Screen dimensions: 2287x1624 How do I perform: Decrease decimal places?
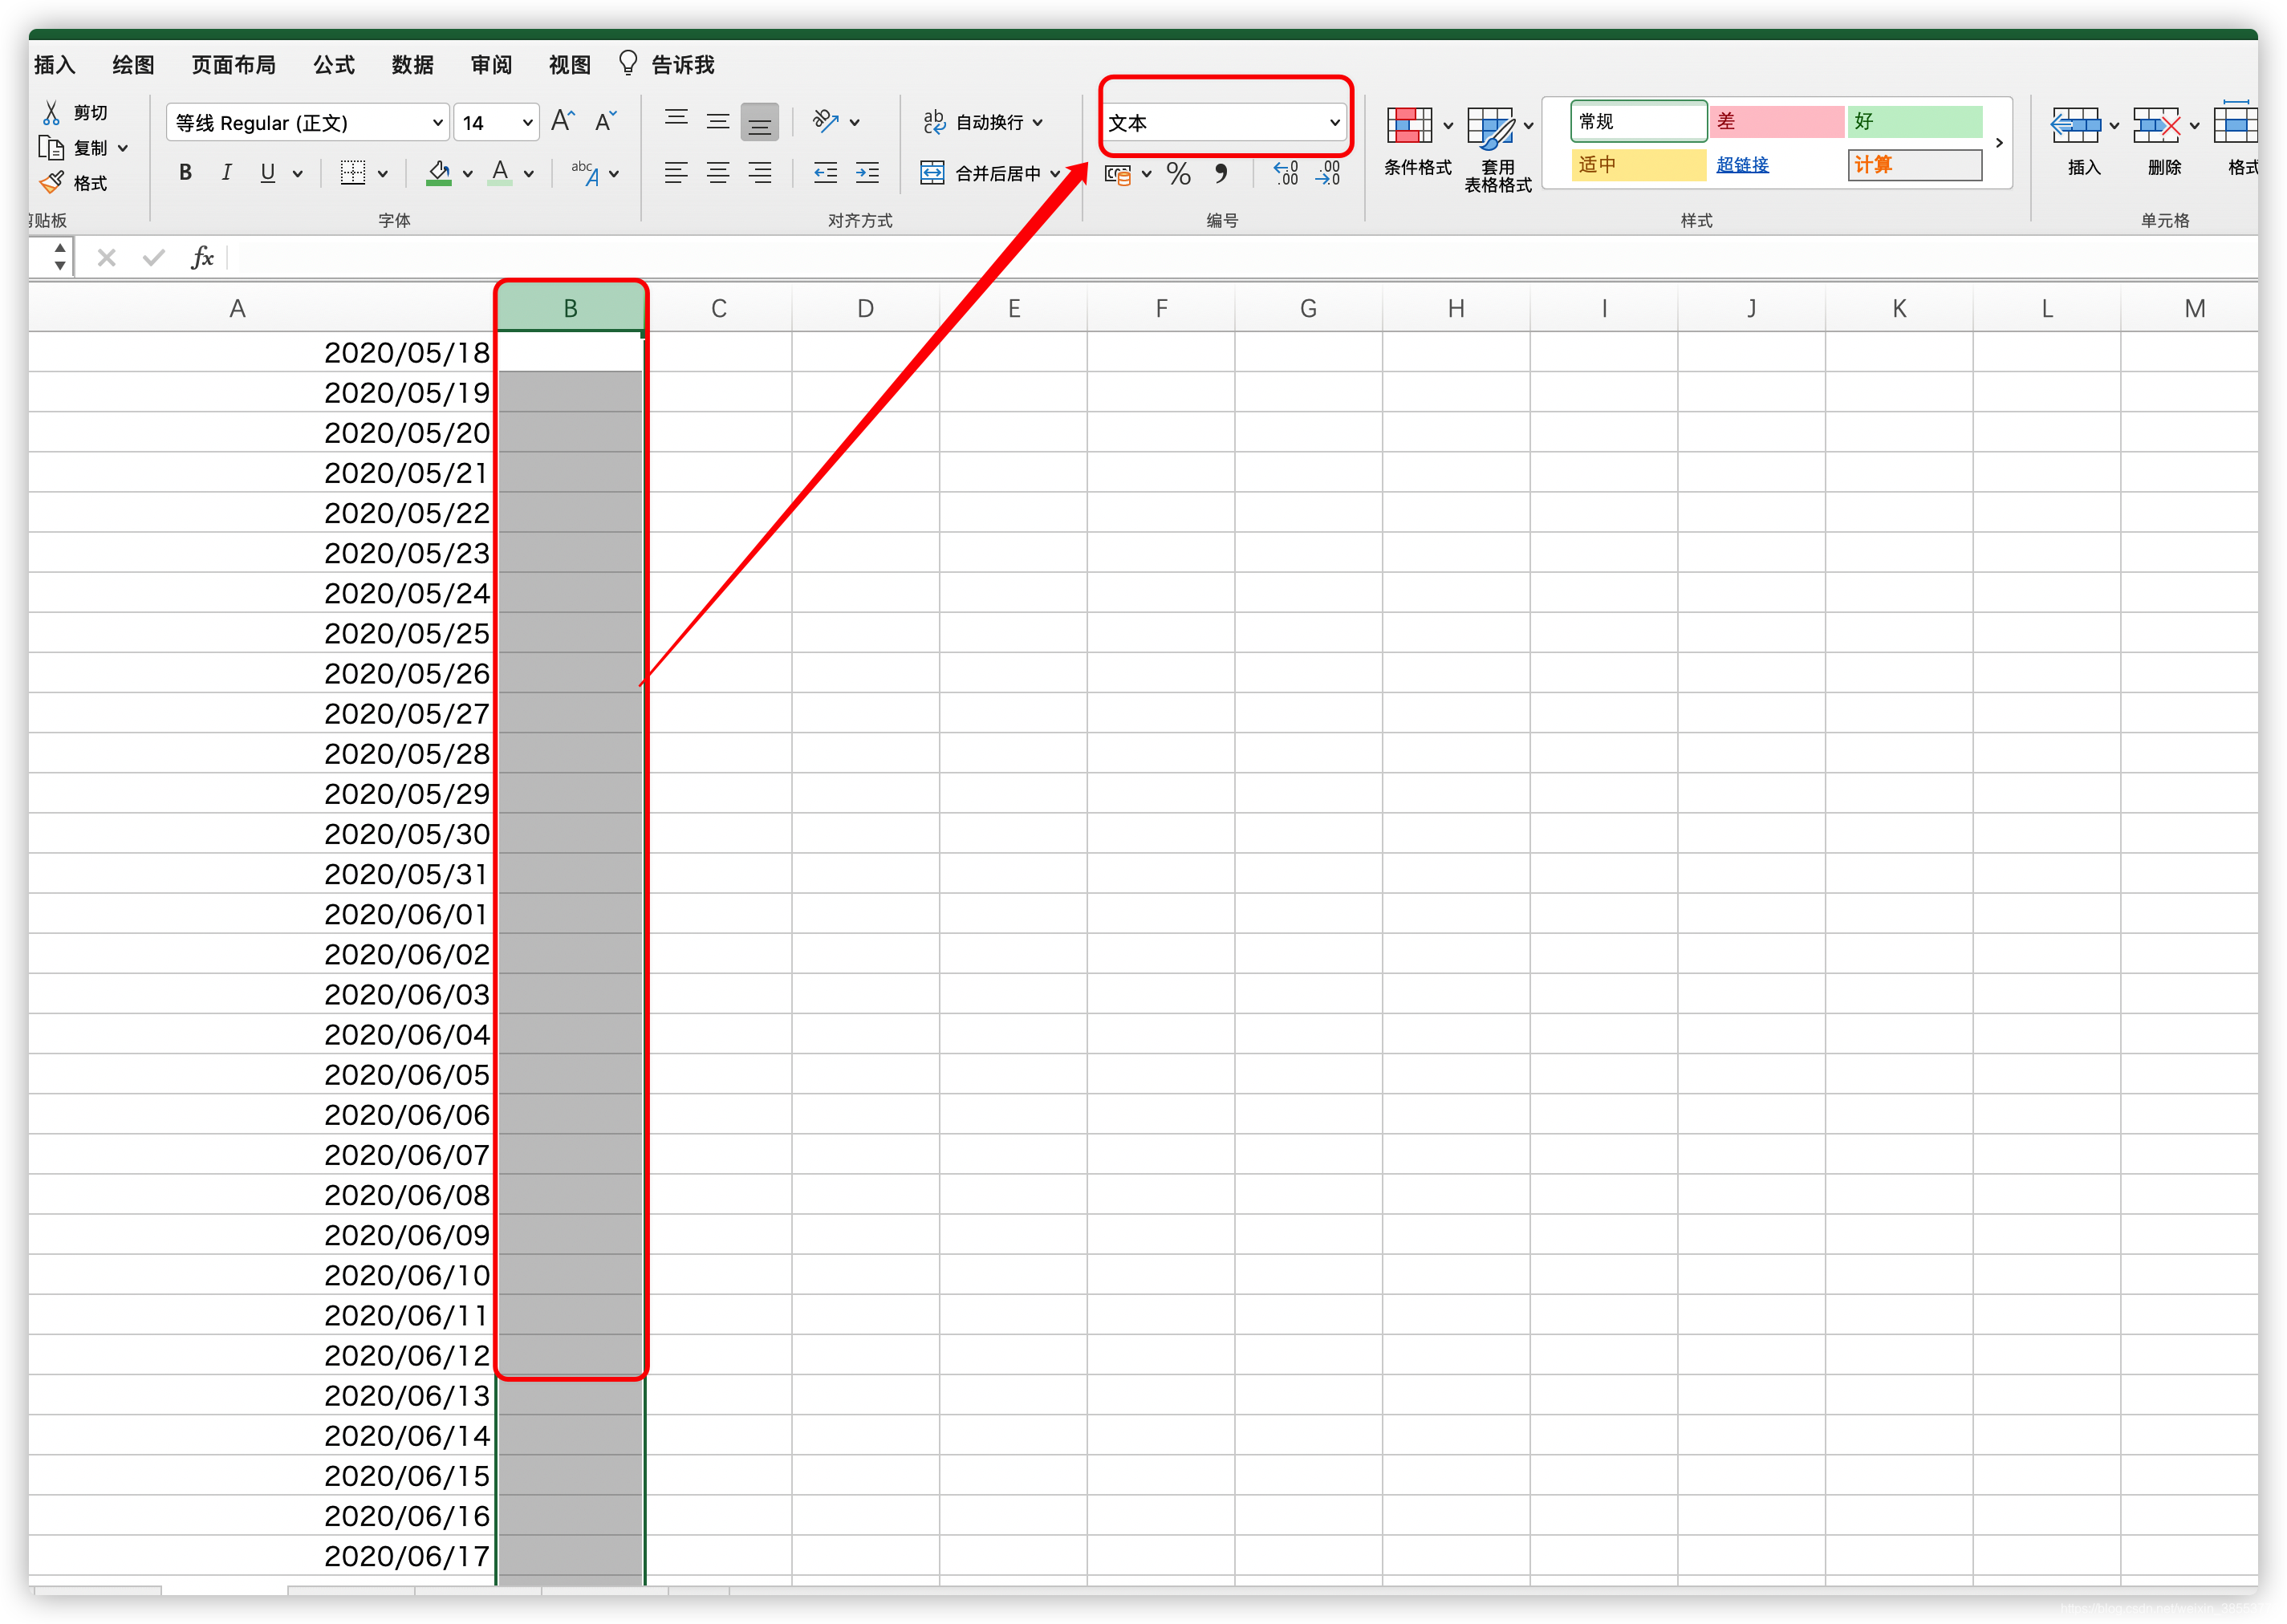tap(1328, 174)
